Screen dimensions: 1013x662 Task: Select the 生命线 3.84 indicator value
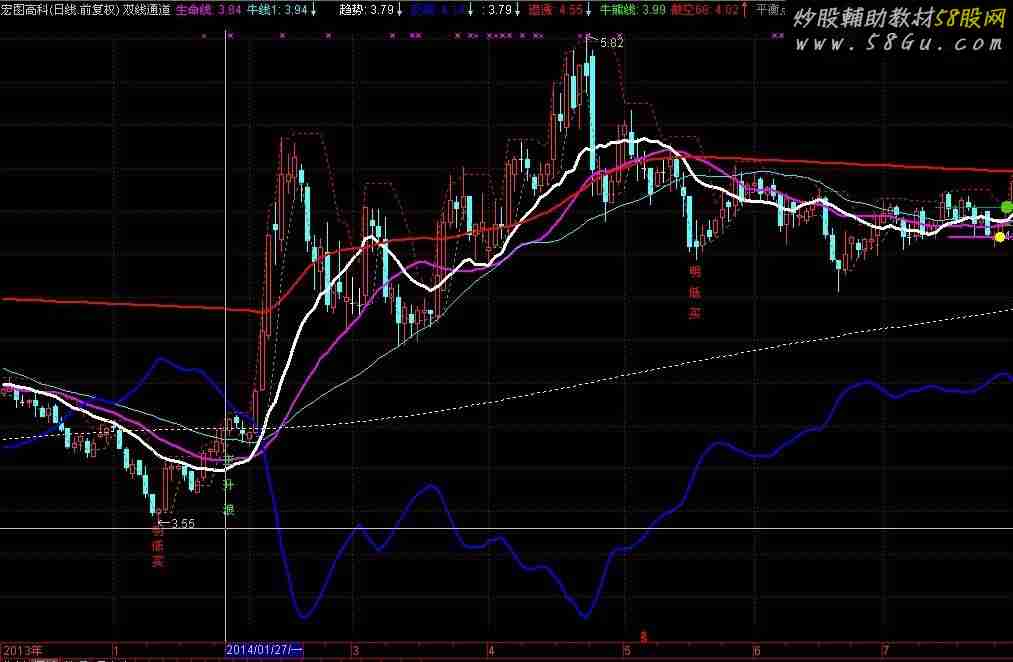pyautogui.click(x=209, y=10)
